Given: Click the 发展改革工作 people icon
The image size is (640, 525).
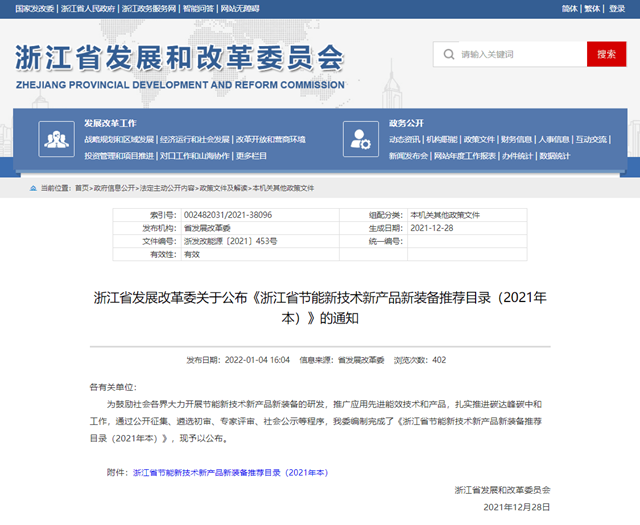Looking at the screenshot, I should pyautogui.click(x=55, y=138).
